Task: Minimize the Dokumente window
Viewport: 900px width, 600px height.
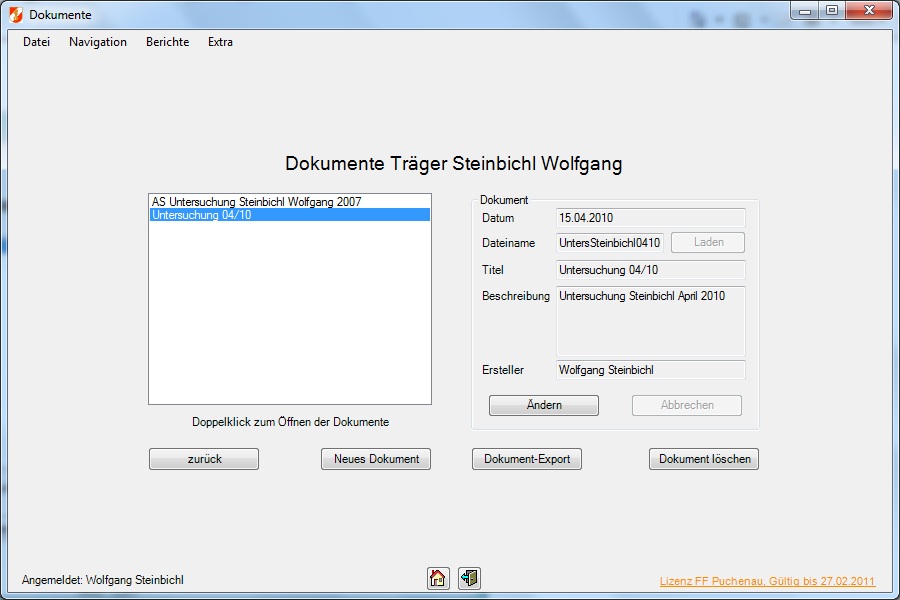Action: [x=805, y=10]
